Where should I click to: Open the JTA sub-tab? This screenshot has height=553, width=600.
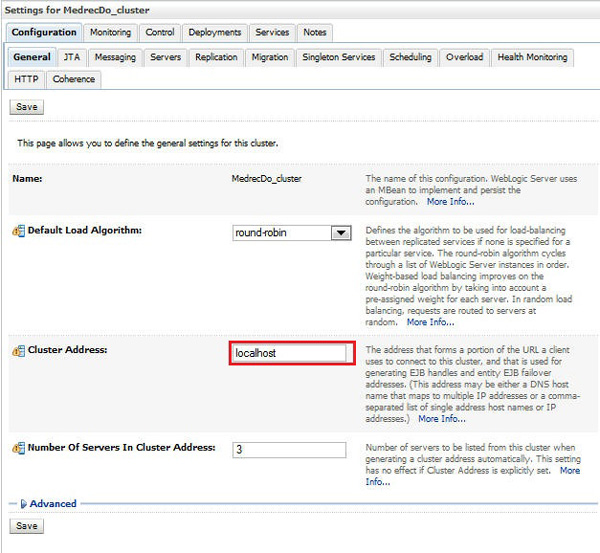click(72, 57)
